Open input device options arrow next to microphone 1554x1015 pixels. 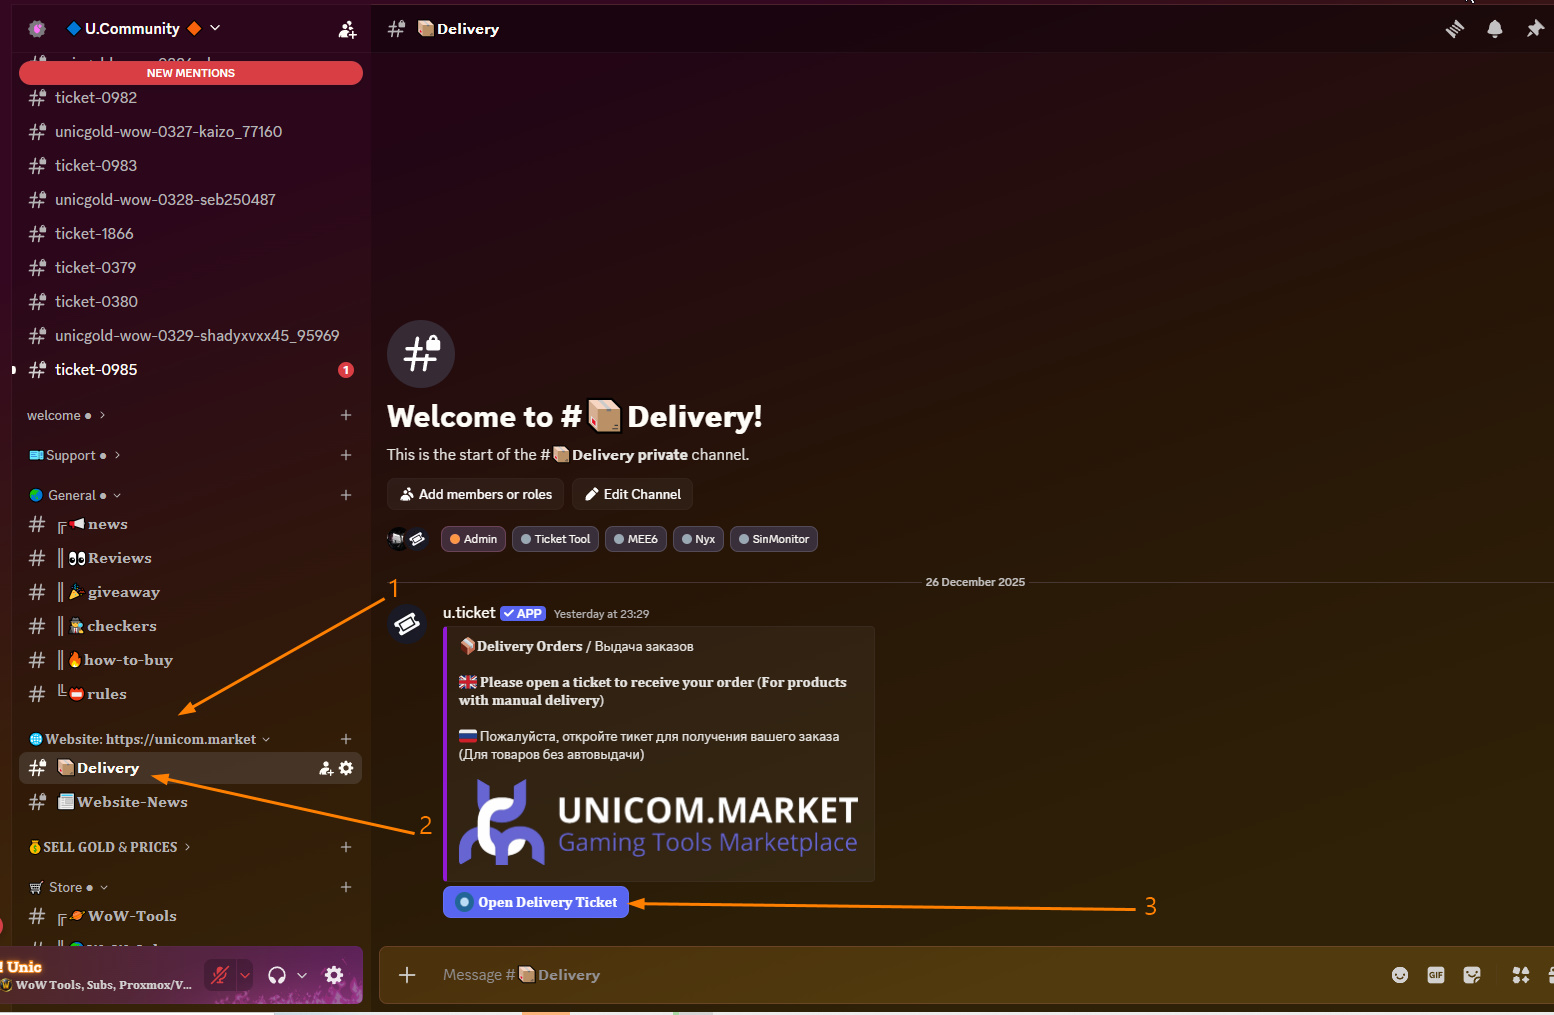[245, 975]
